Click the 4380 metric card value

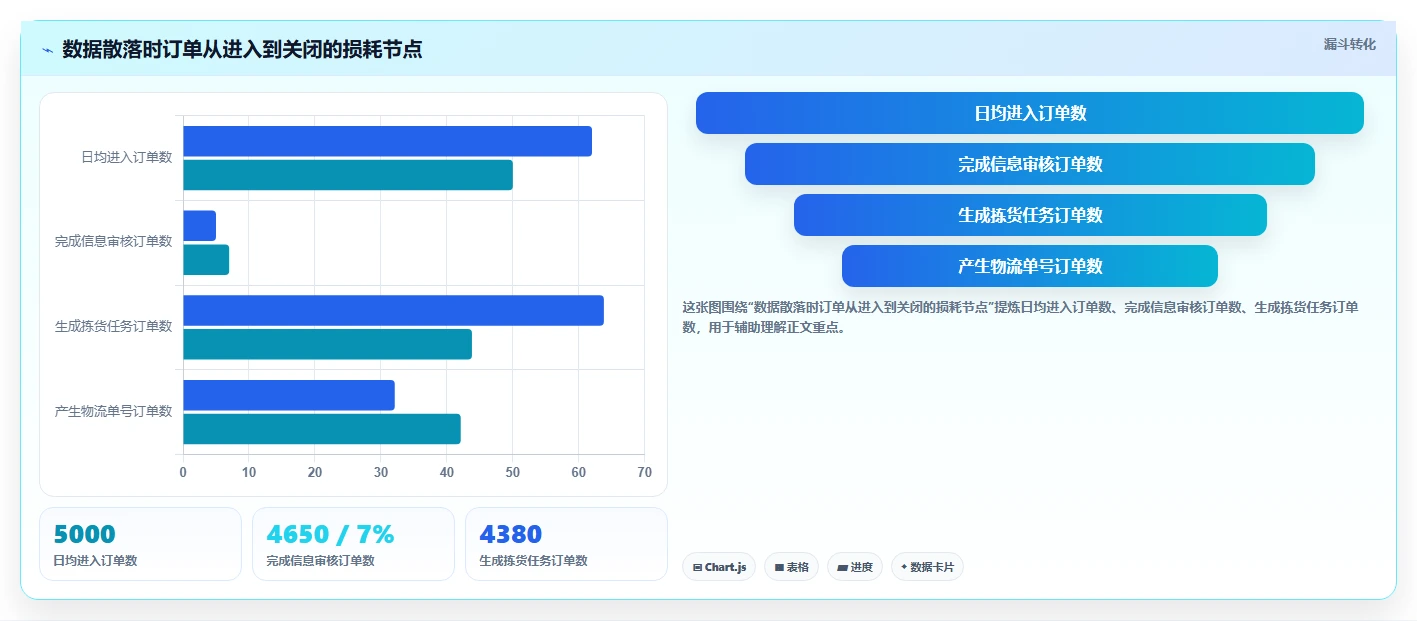[511, 534]
